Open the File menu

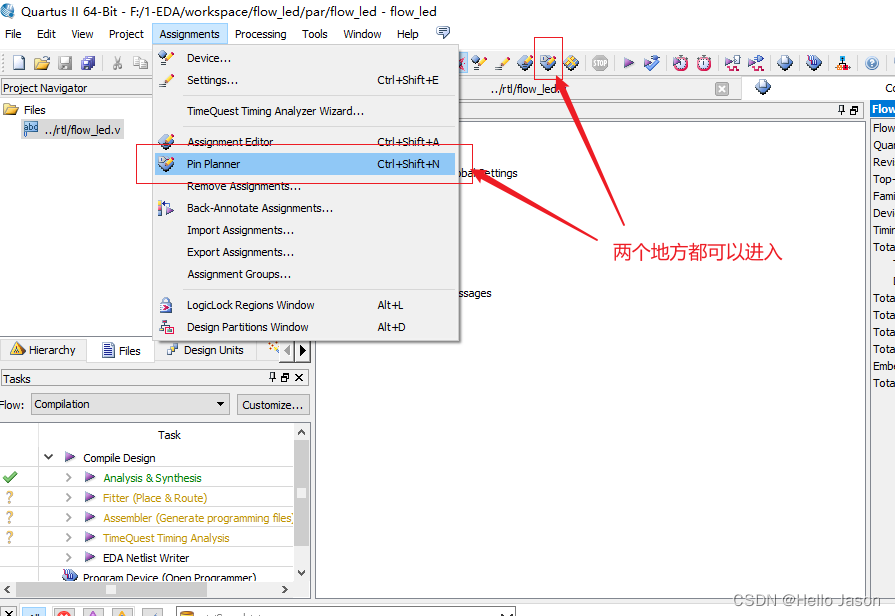point(13,34)
